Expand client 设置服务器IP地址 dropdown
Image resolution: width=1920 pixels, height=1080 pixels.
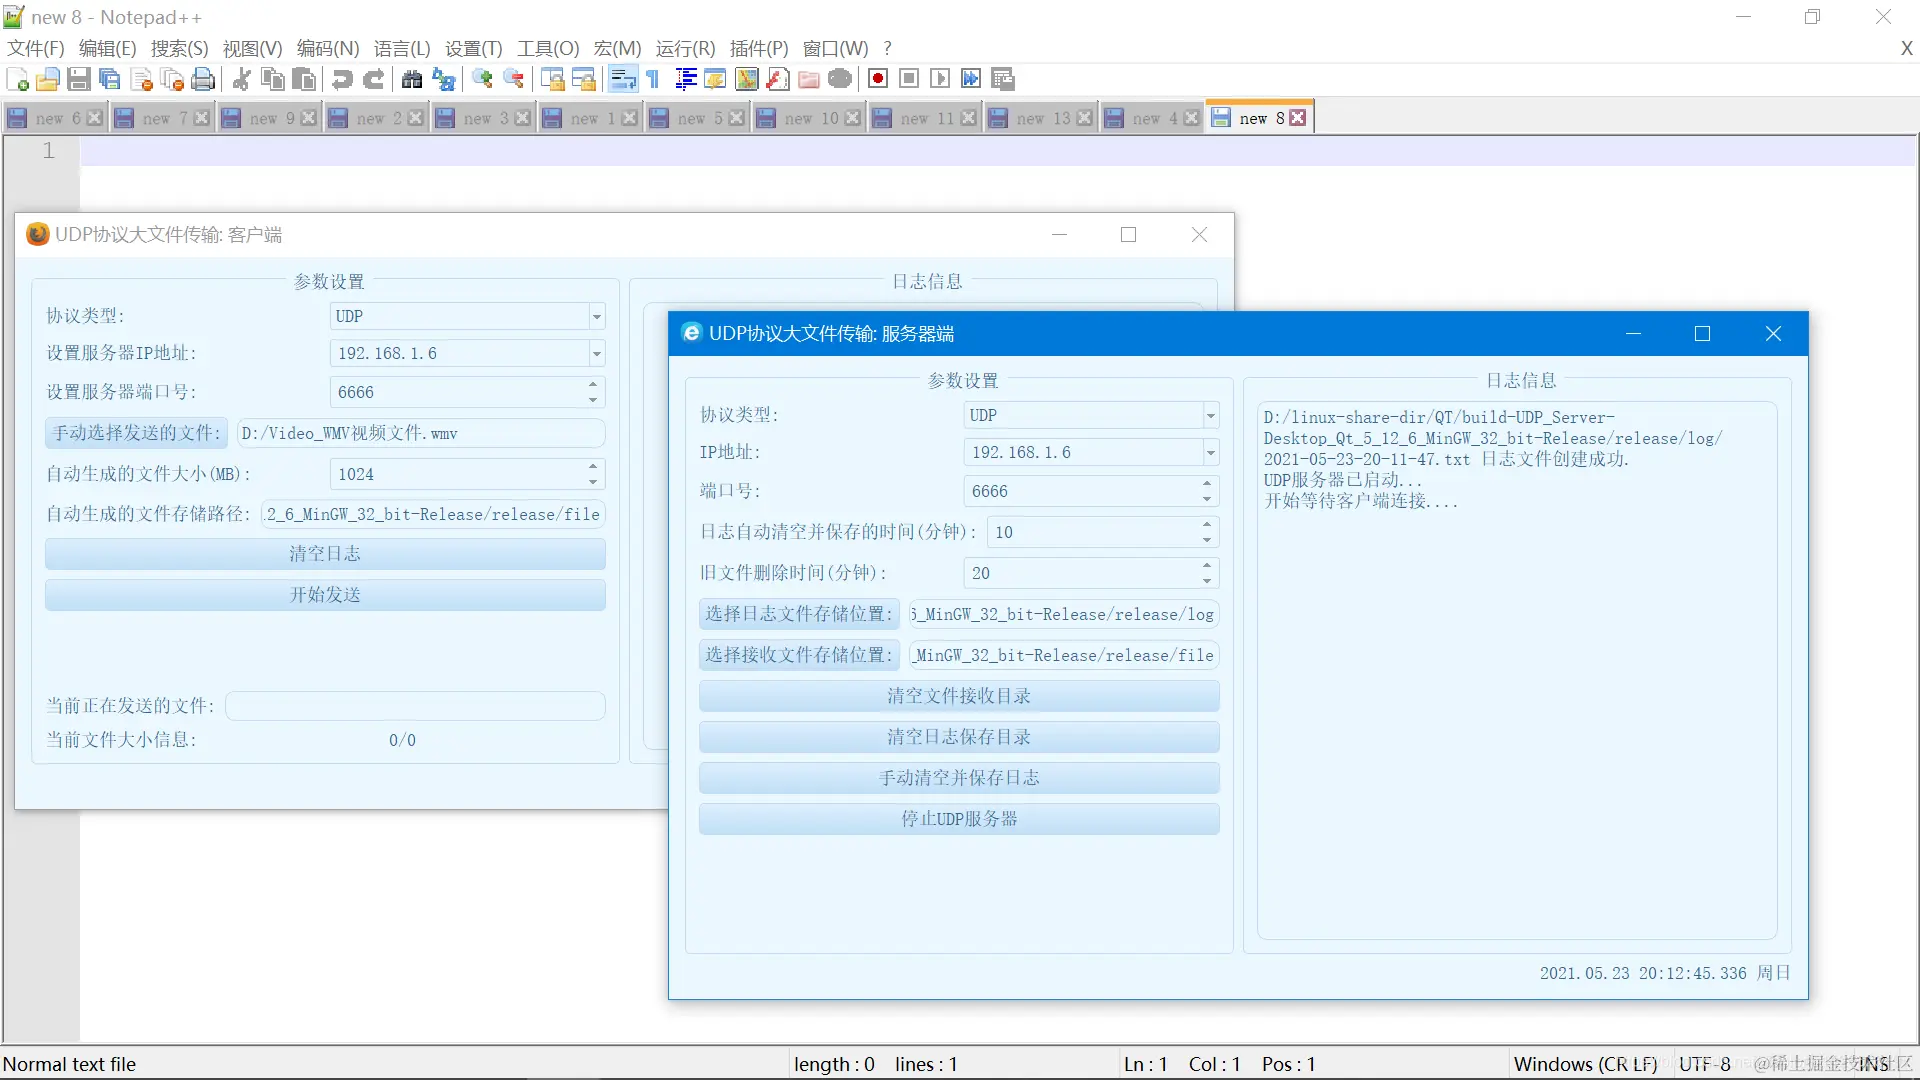pyautogui.click(x=596, y=354)
